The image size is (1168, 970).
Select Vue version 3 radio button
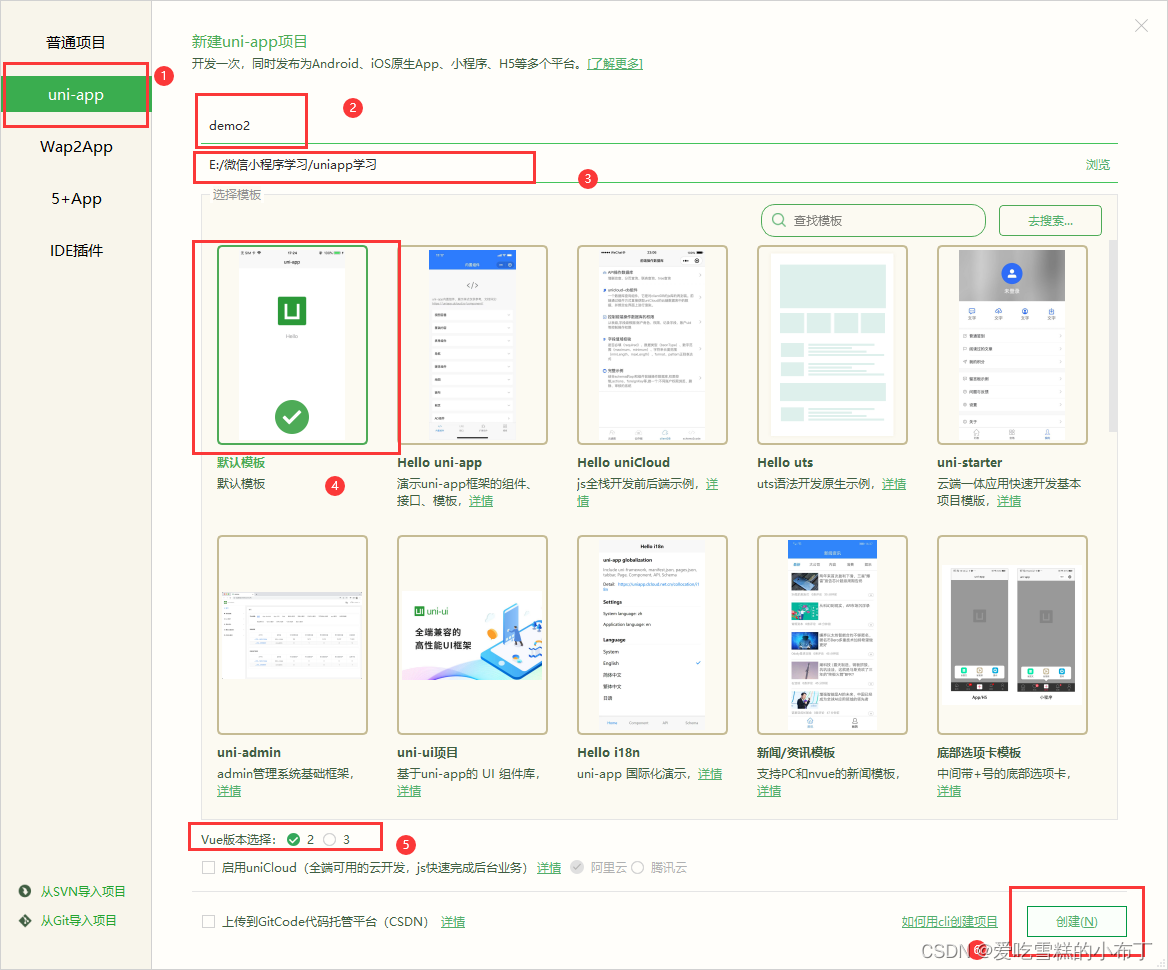[330, 840]
